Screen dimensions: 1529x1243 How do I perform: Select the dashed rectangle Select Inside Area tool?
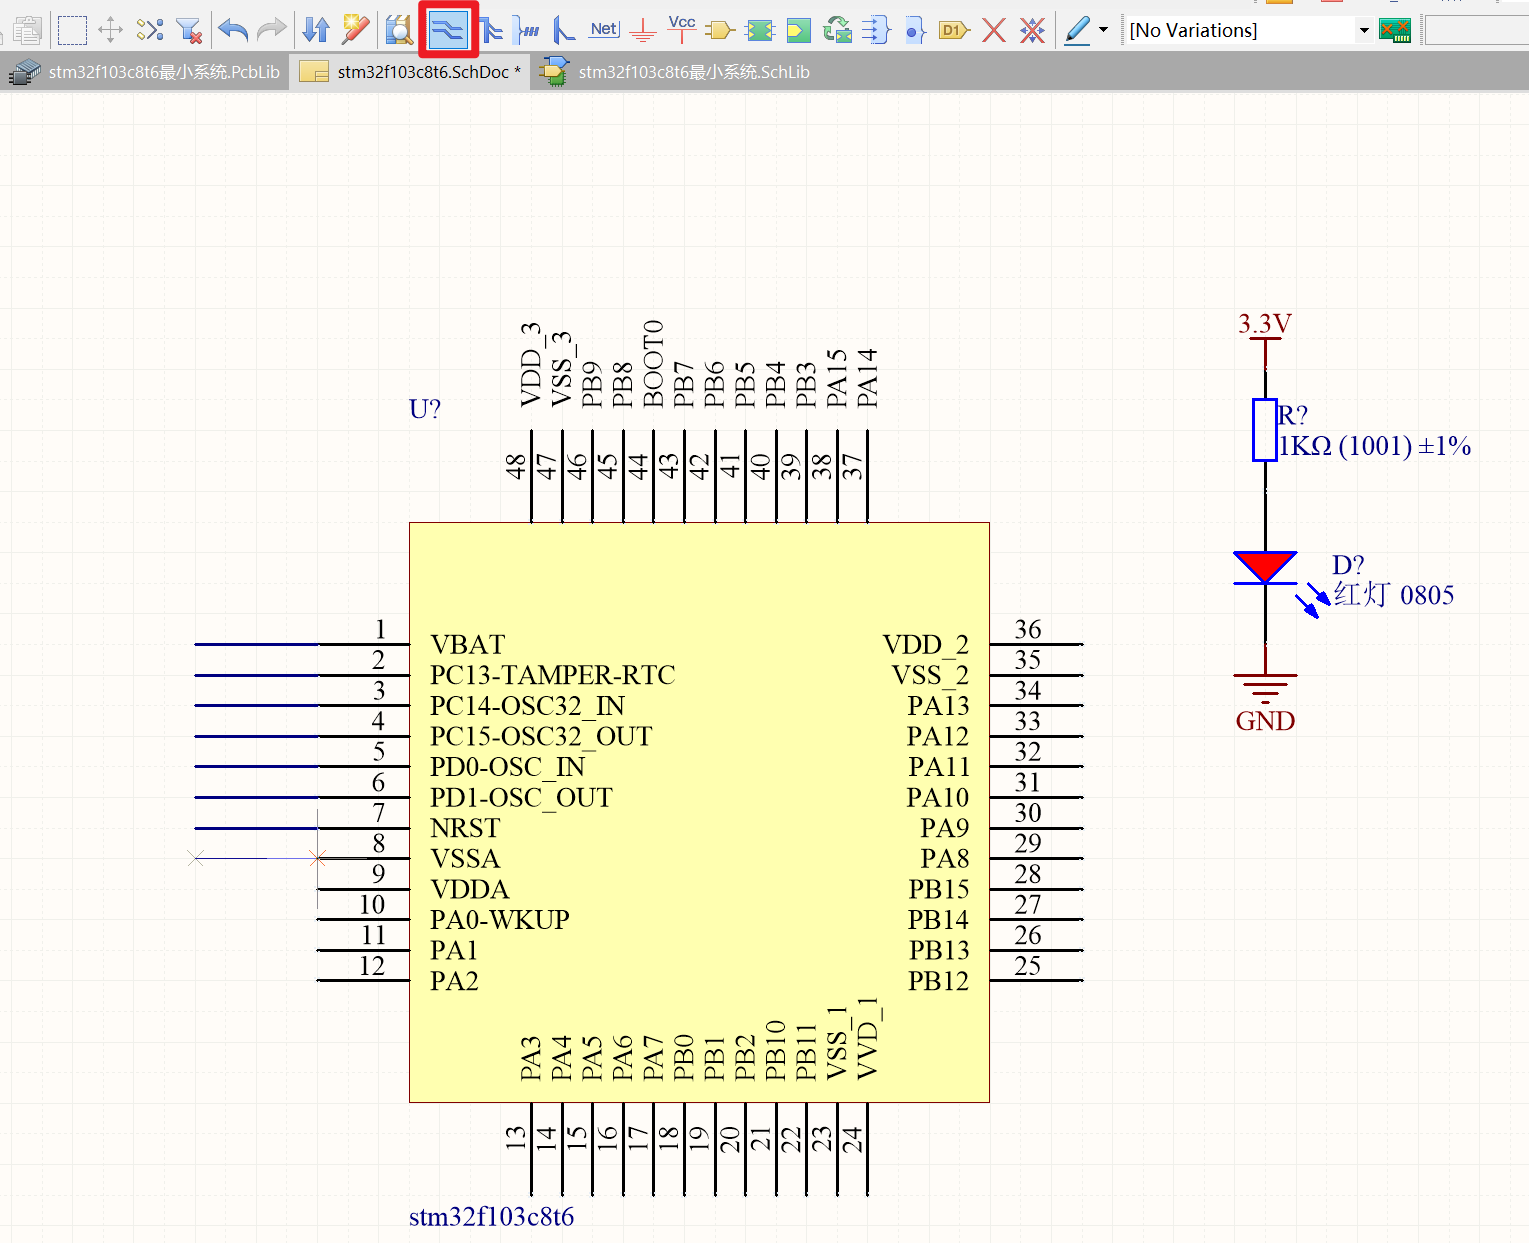pos(72,30)
